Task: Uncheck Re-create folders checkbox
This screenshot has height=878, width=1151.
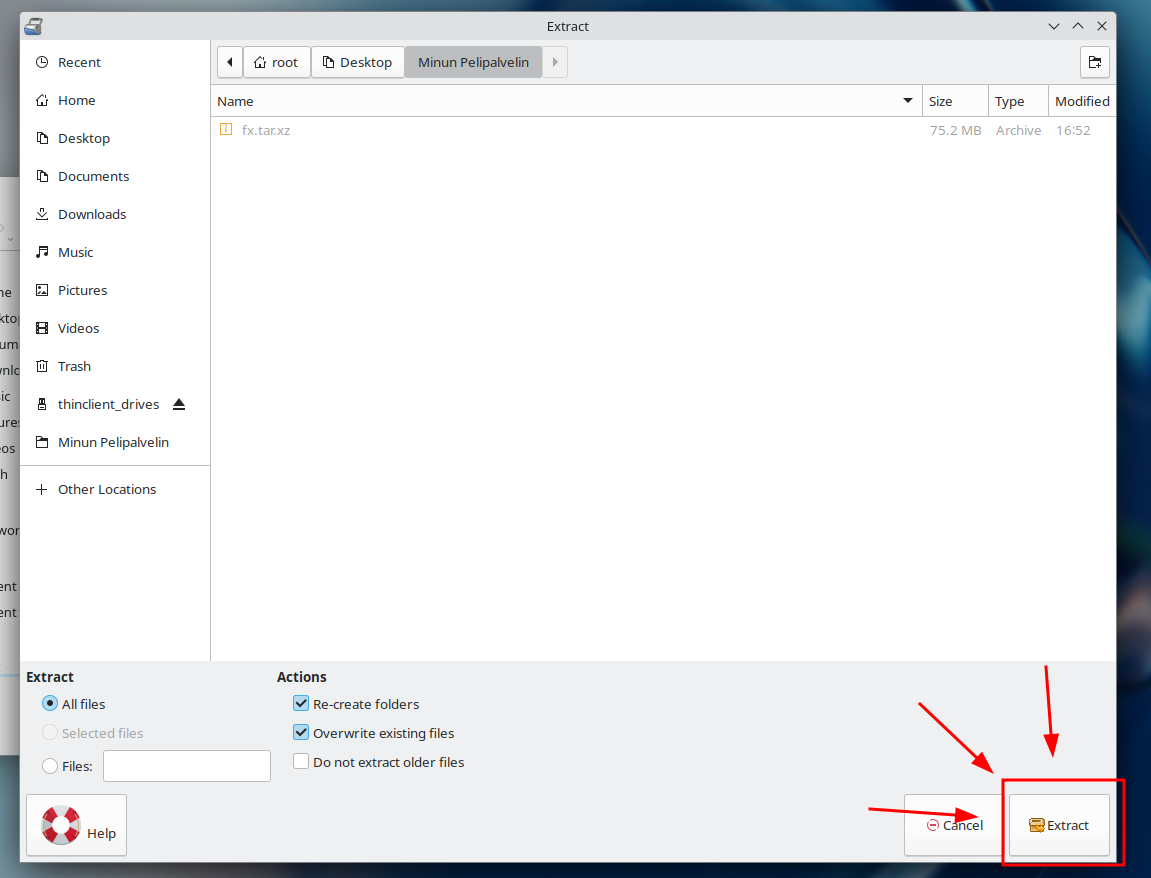Action: tap(301, 704)
